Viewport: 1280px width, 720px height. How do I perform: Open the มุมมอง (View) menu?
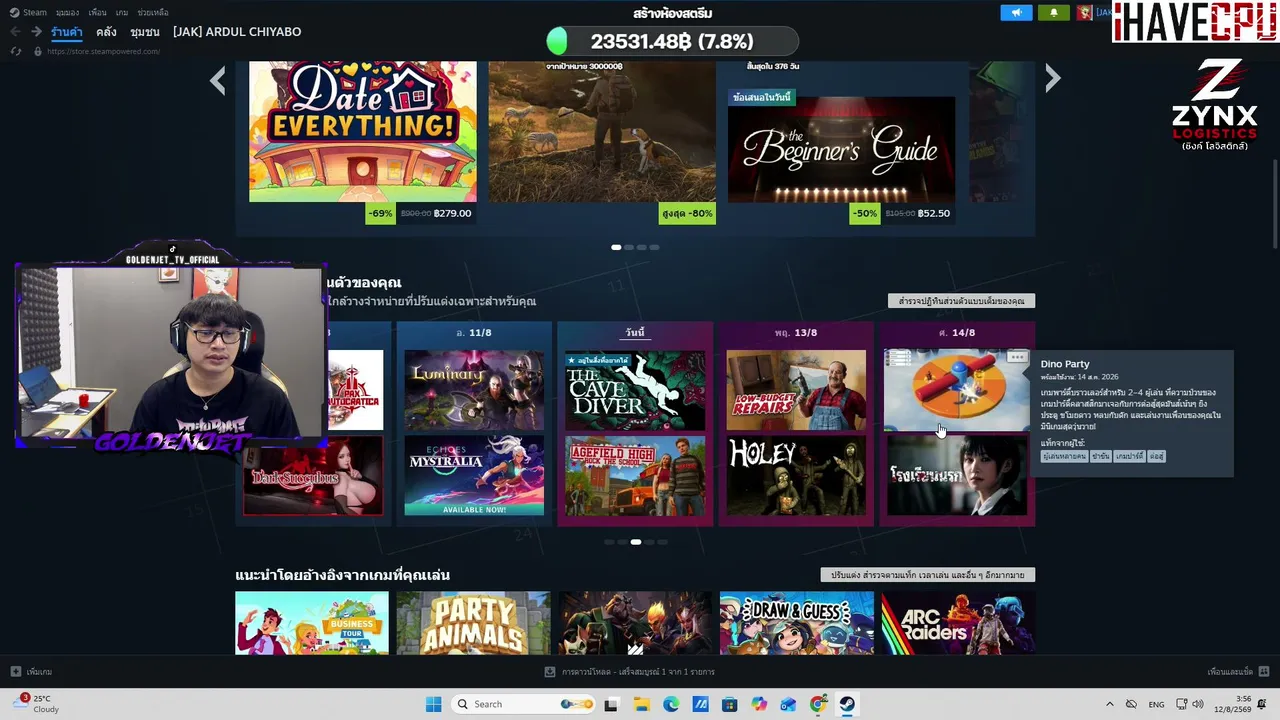point(67,13)
